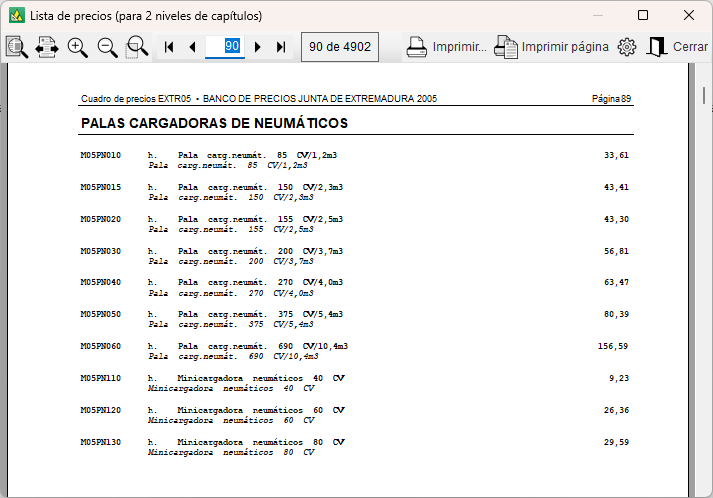
Task: Click the '90 de 4902' page indicator
Action: (340, 47)
